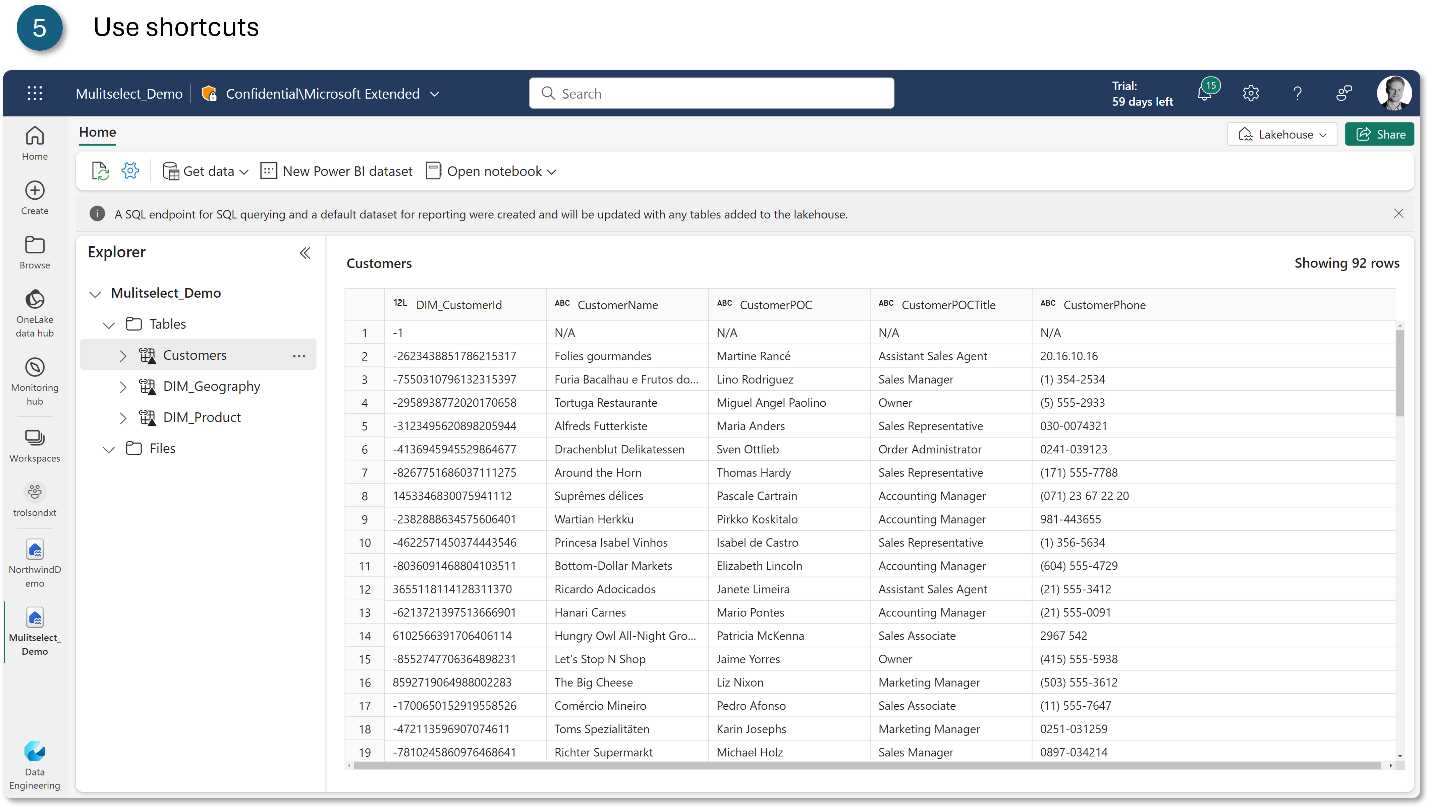Screen dimensions: 1430x808
Task: Open Create in left navigation
Action: (x=35, y=198)
